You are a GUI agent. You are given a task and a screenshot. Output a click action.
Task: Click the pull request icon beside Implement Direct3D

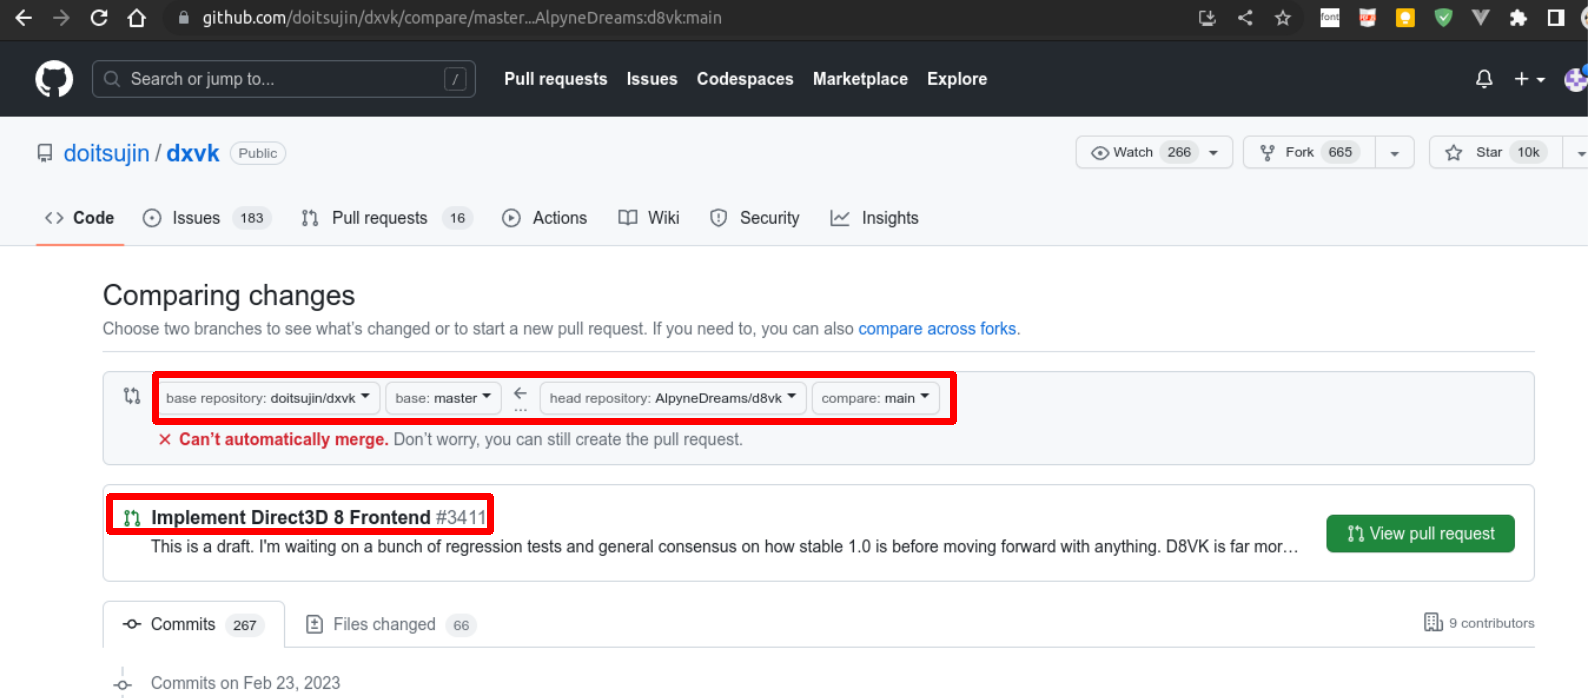[x=132, y=518]
